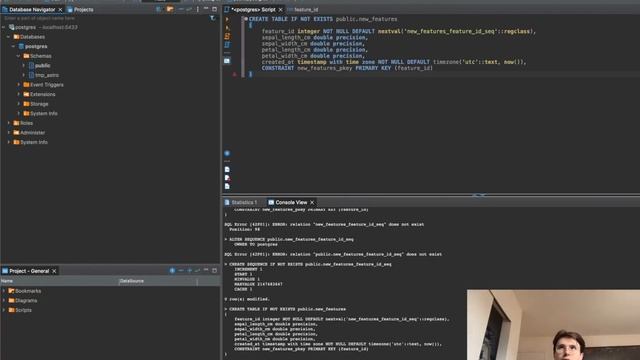Click the collapse all icon in Navigator toolbar

(181, 9)
